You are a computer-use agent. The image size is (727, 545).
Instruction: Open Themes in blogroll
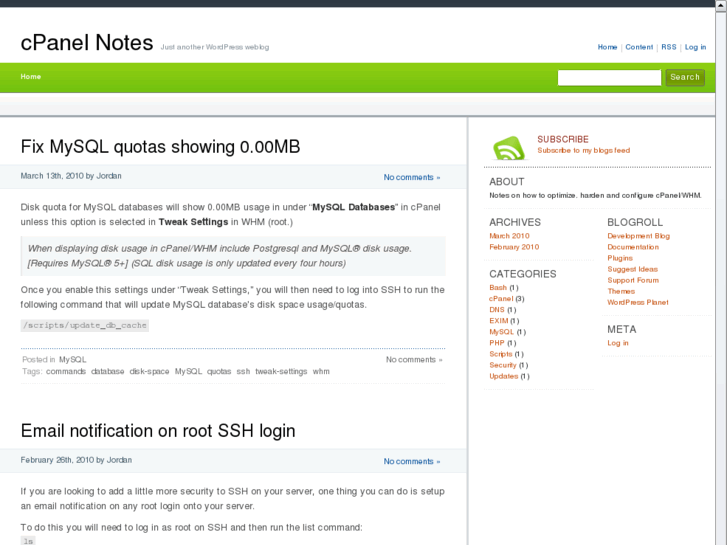pyautogui.click(x=621, y=291)
